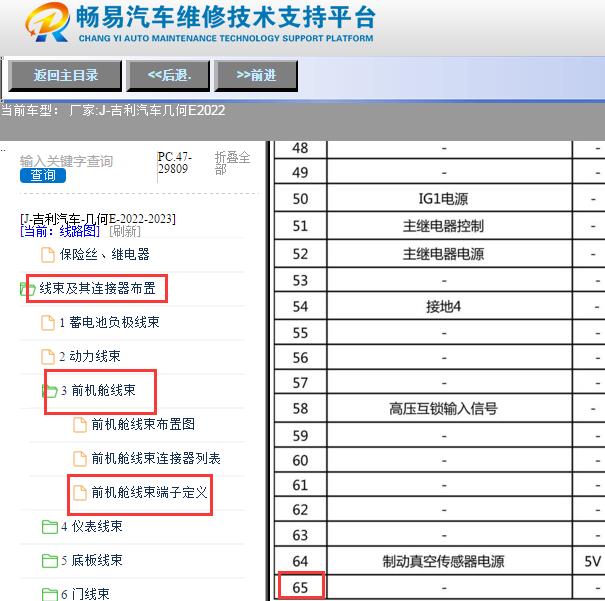This screenshot has width=605, height=601.
Task: Expand the 5 底板线束 folder icon
Action: tap(50, 560)
